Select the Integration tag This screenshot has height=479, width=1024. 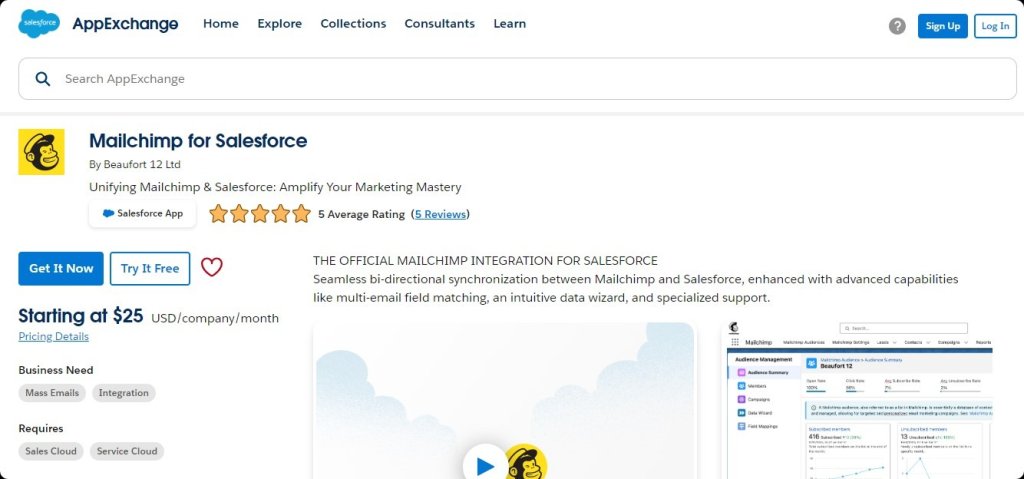[x=124, y=393]
